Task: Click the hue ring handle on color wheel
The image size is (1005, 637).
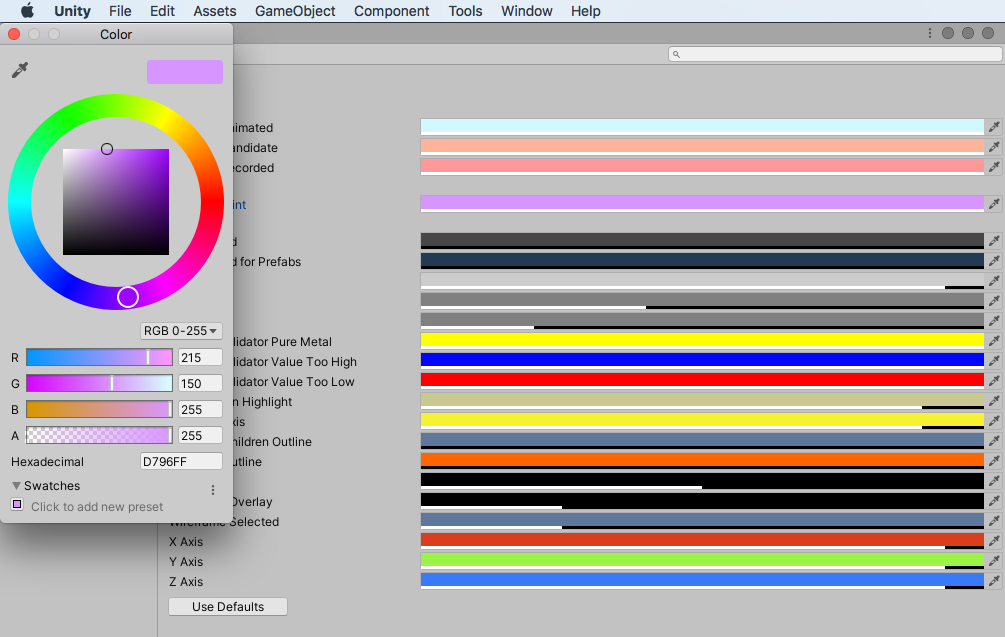Action: (128, 297)
